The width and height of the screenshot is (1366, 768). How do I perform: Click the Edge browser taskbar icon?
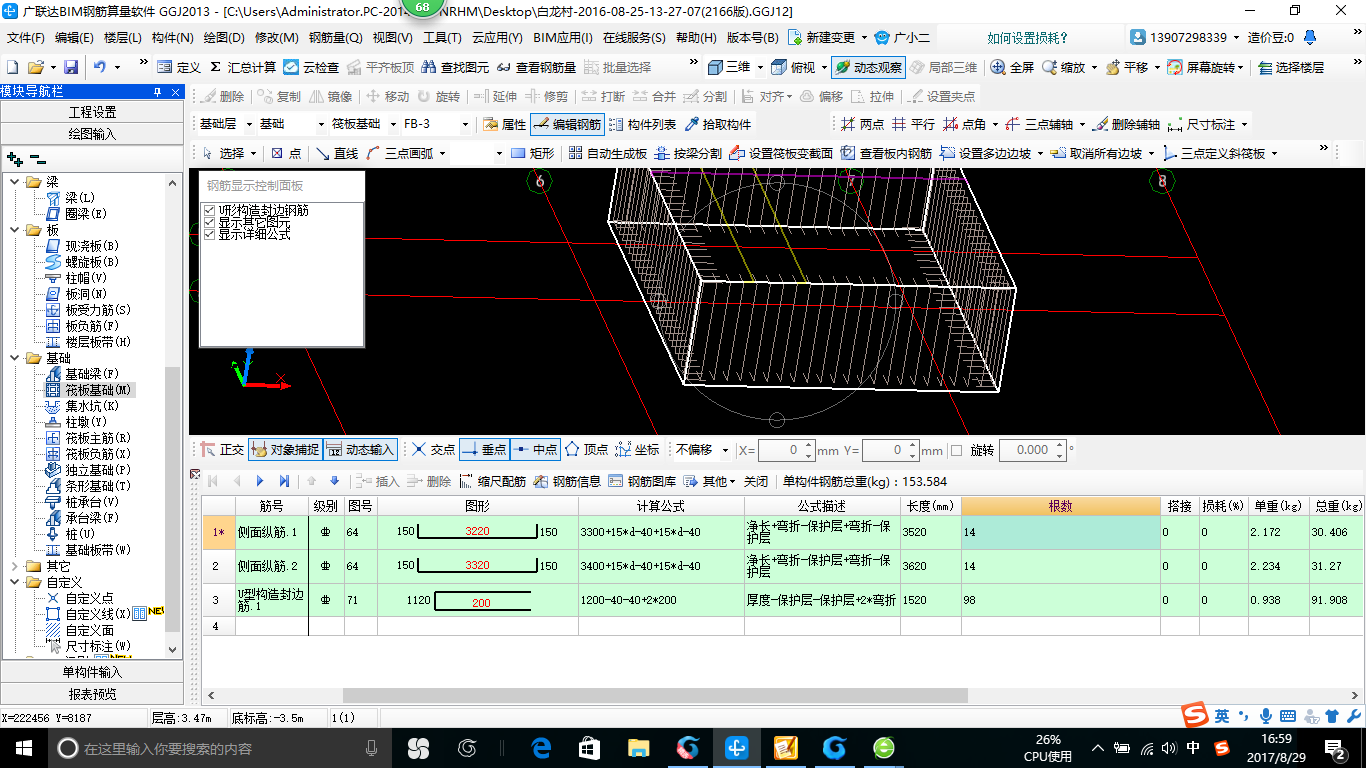click(x=542, y=748)
